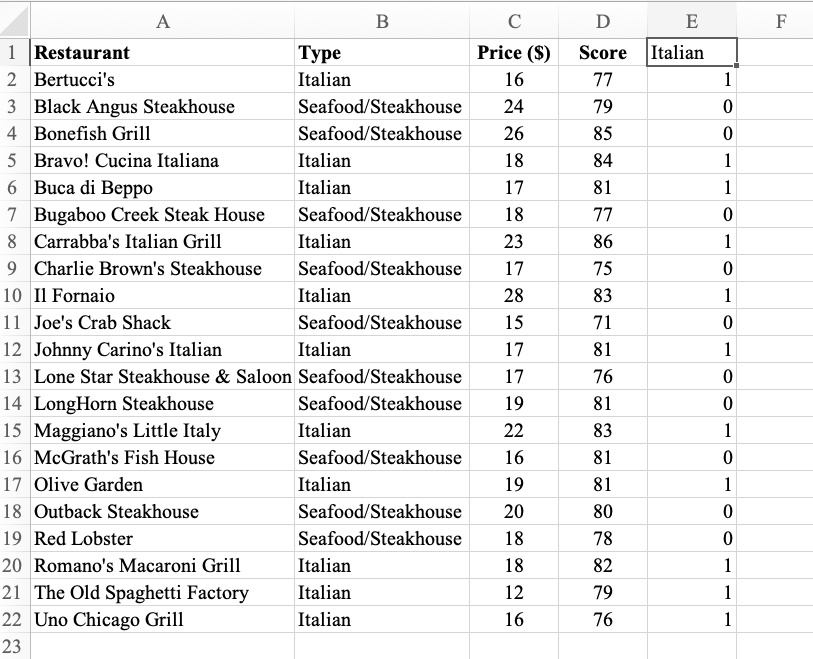Select column D header
813x659 pixels.
[x=602, y=20]
